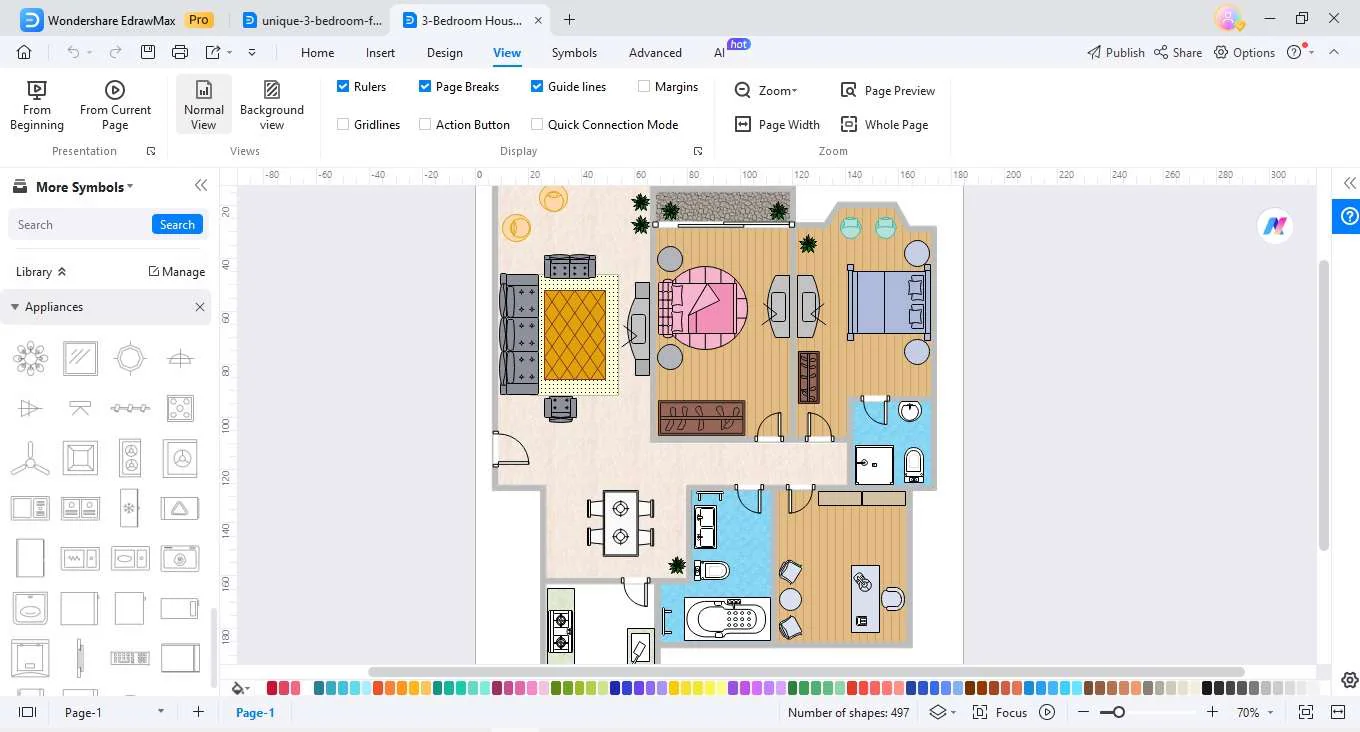Viewport: 1360px width, 732px height.
Task: Open the Symbols ribbon tab
Action: point(574,53)
